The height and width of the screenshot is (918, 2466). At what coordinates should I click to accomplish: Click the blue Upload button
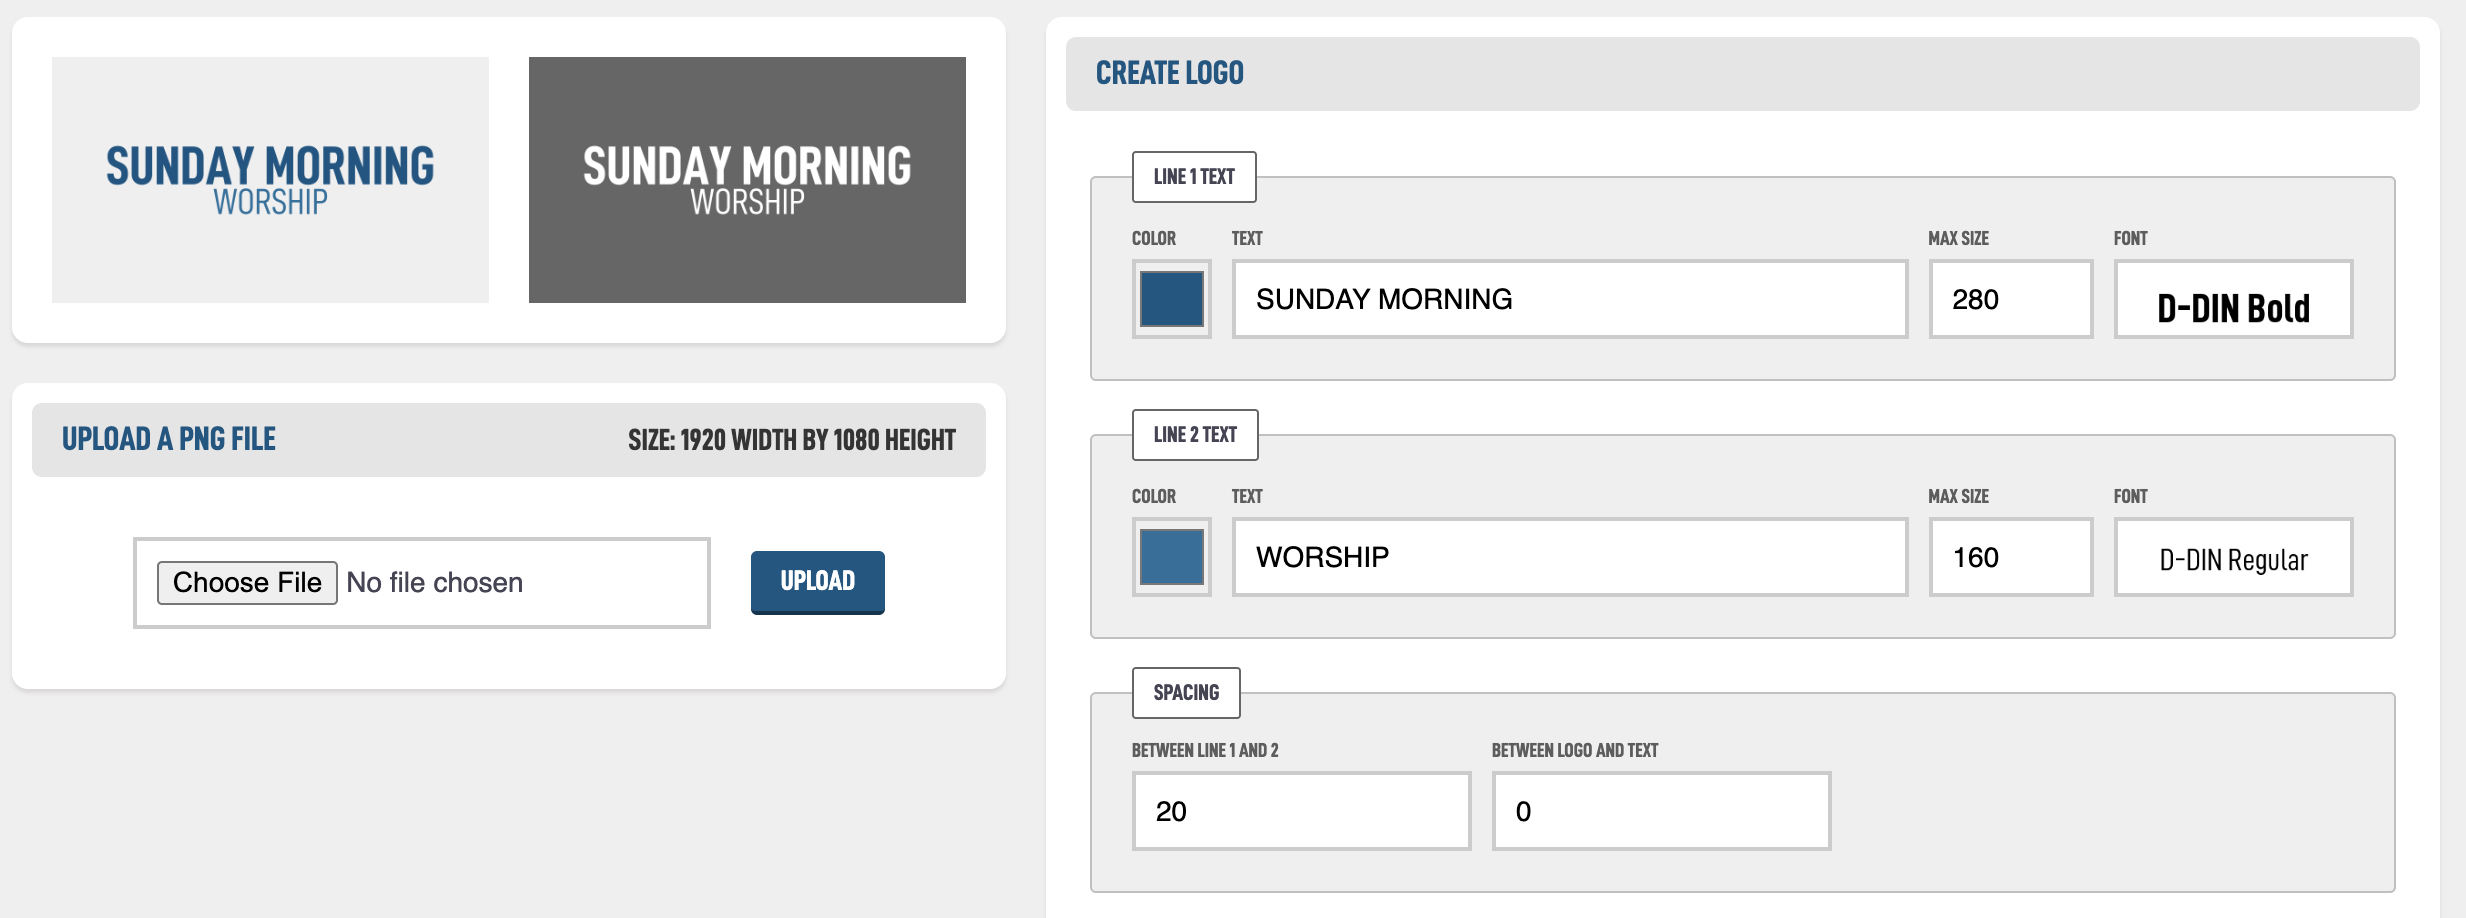coord(818,582)
